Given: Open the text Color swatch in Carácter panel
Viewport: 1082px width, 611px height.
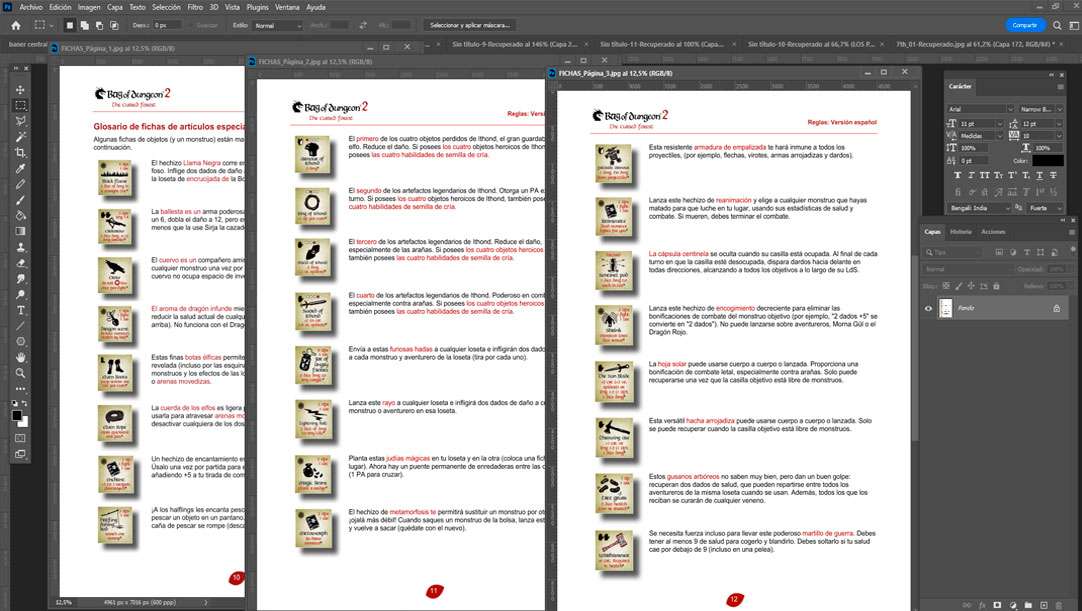Looking at the screenshot, I should 1047,160.
